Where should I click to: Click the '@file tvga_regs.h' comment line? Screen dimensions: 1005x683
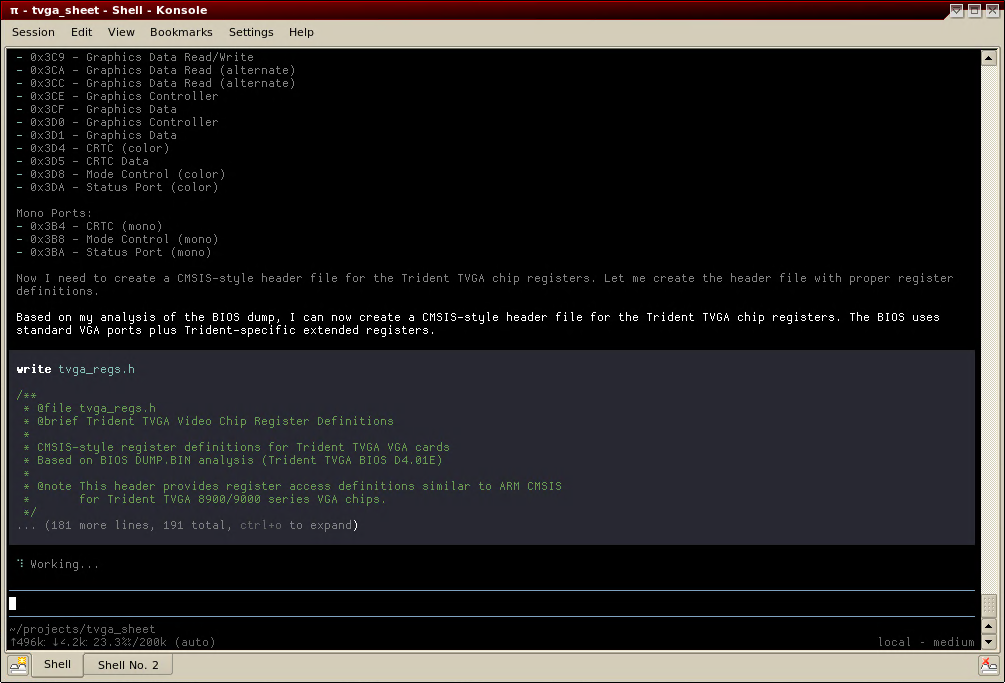pos(89,408)
